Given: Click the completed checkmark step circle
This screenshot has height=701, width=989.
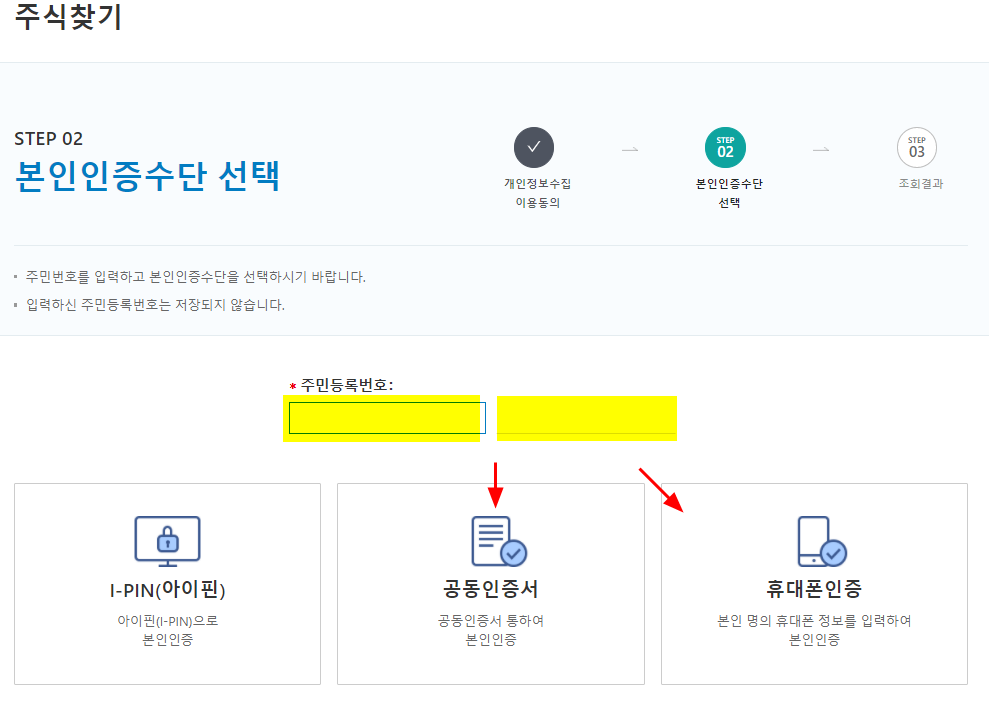Looking at the screenshot, I should (534, 148).
